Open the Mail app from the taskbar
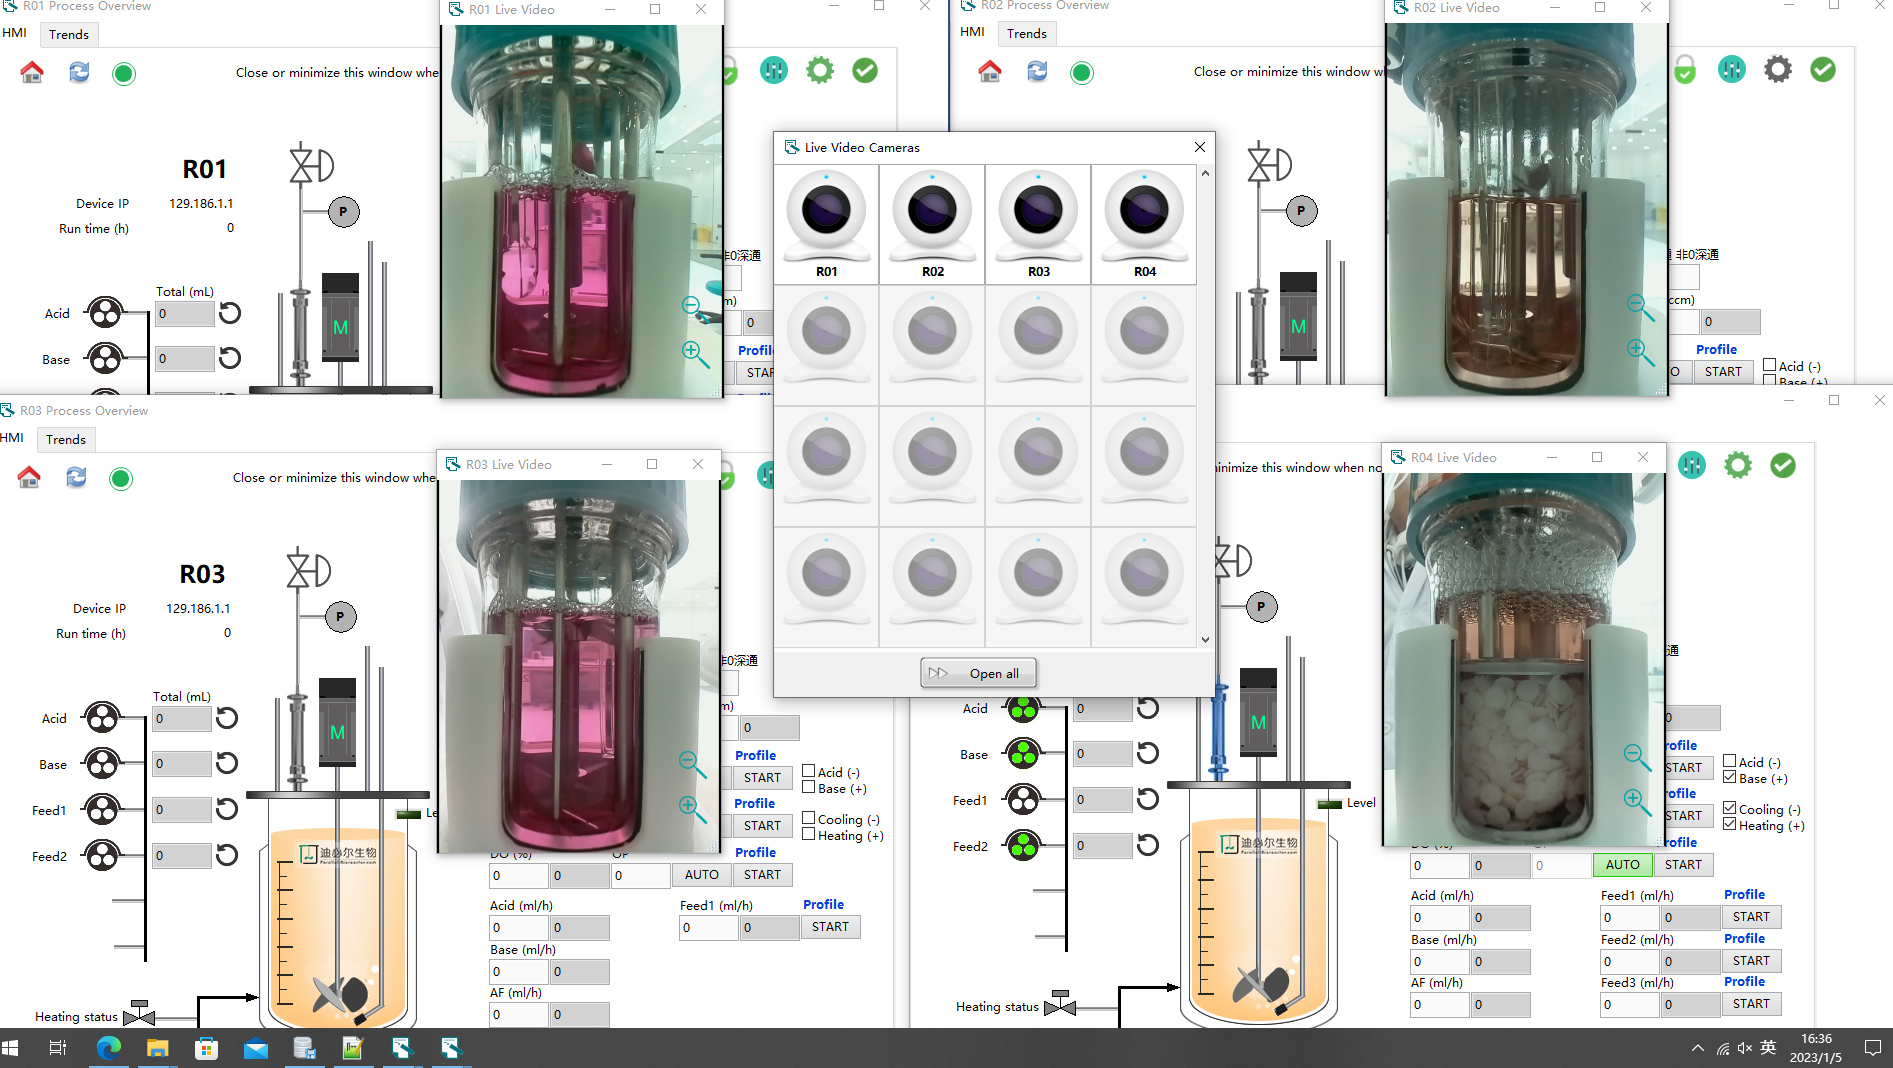Viewport: 1893px width, 1068px height. [255, 1048]
